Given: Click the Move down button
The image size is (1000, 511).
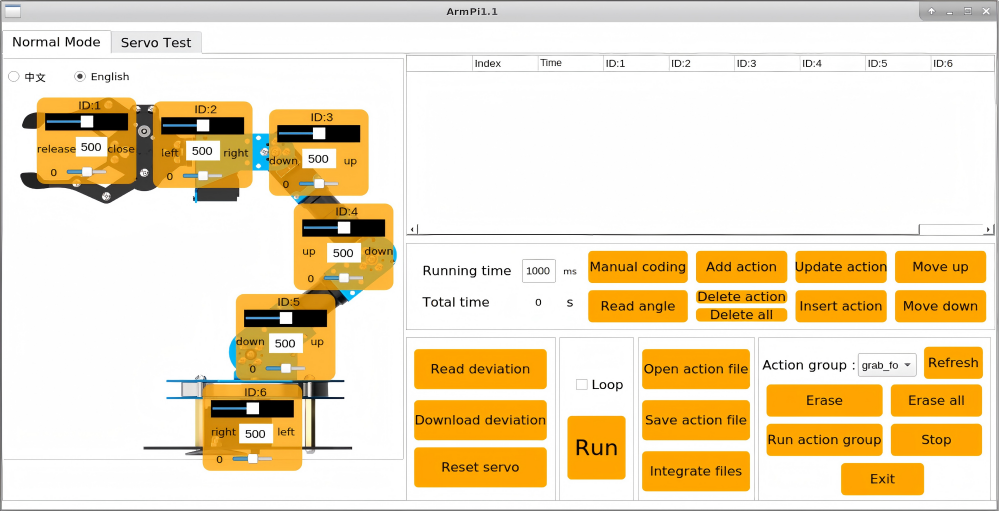Looking at the screenshot, I should click(940, 306).
